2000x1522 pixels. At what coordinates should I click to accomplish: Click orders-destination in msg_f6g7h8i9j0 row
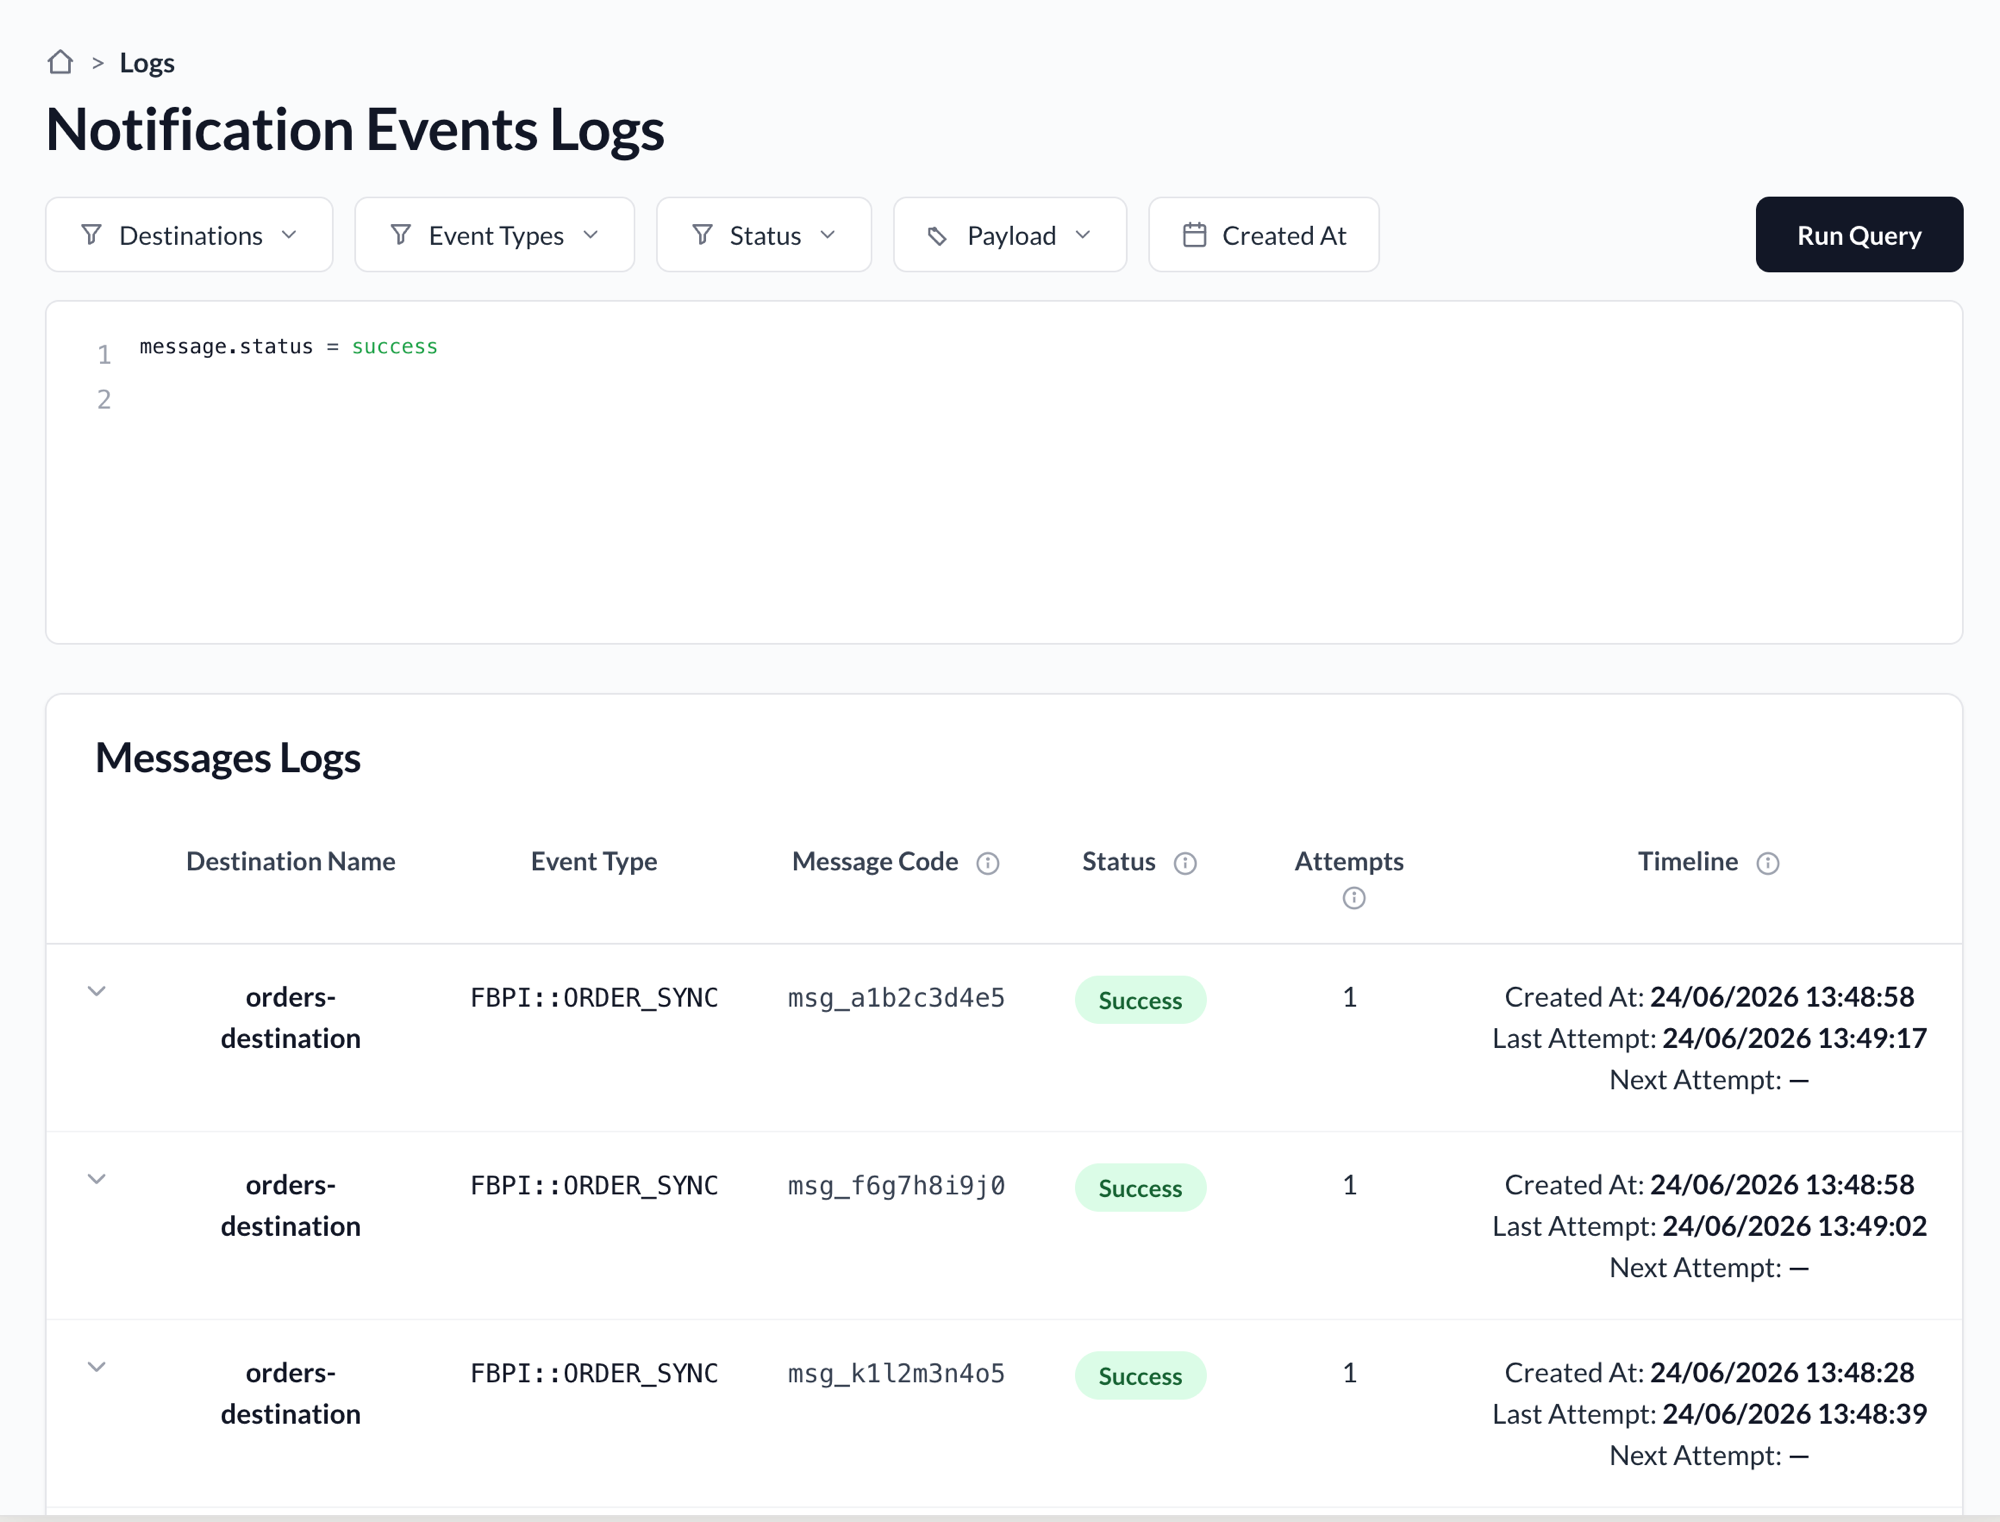pos(291,1206)
